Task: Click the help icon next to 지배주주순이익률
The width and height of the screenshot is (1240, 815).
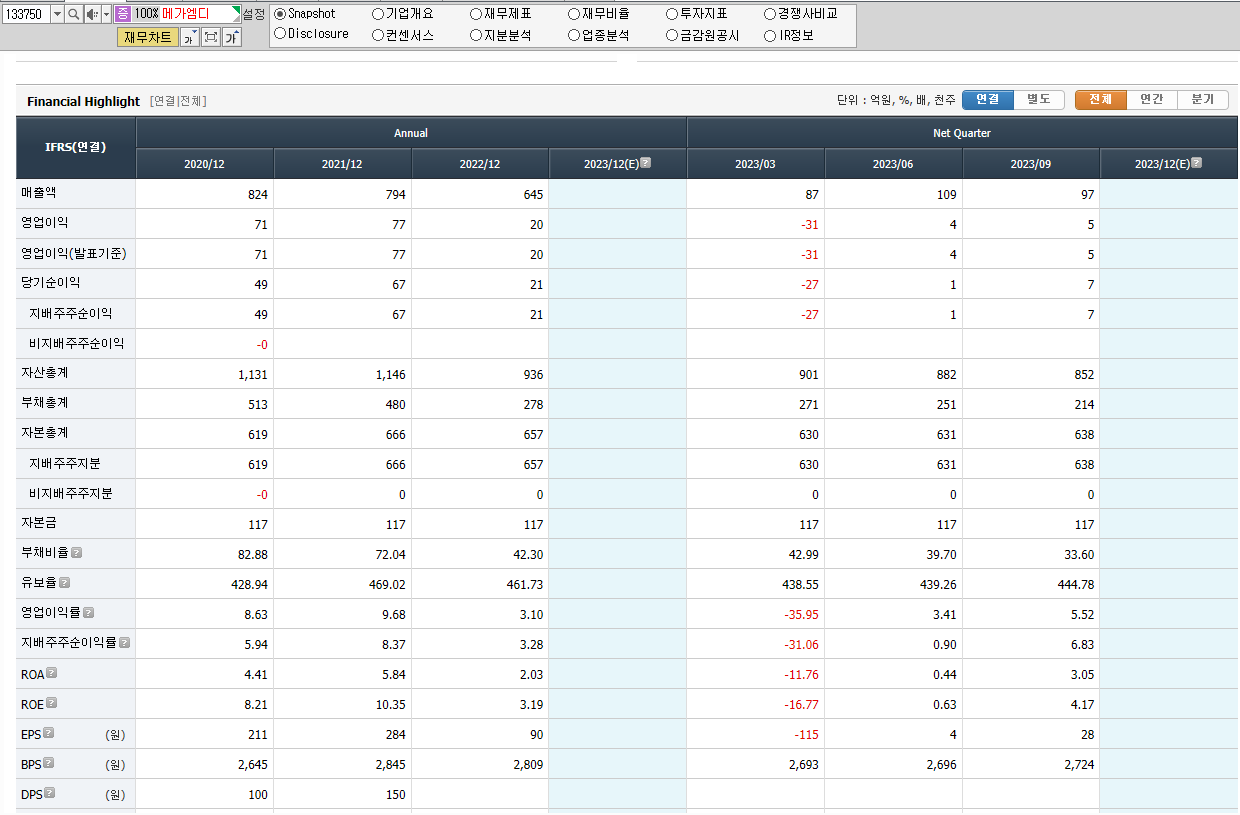Action: click(x=125, y=643)
